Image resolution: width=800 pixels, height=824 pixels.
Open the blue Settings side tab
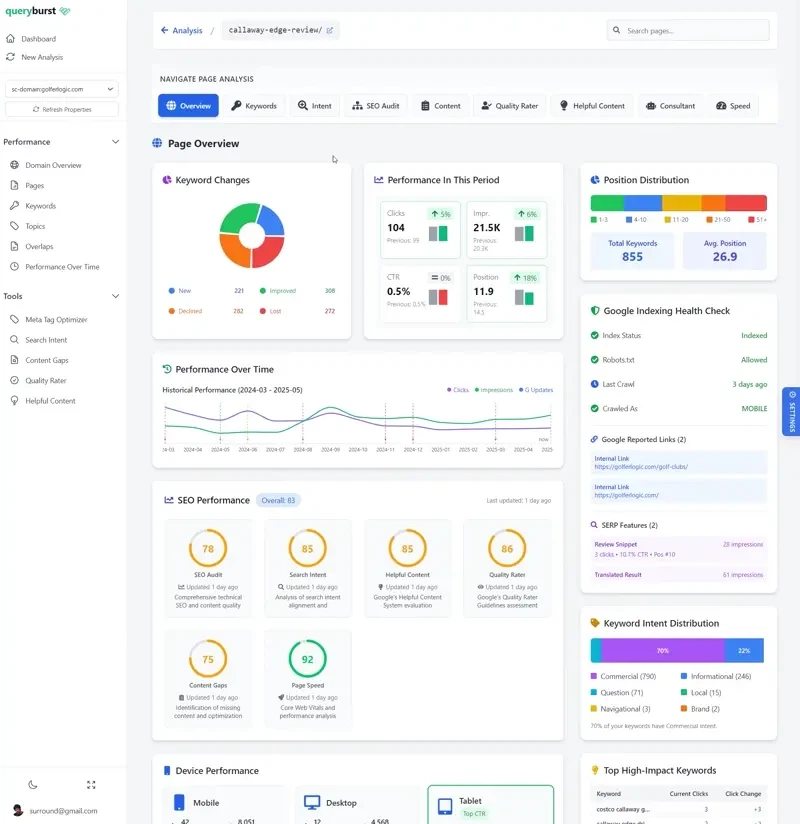(x=791, y=411)
